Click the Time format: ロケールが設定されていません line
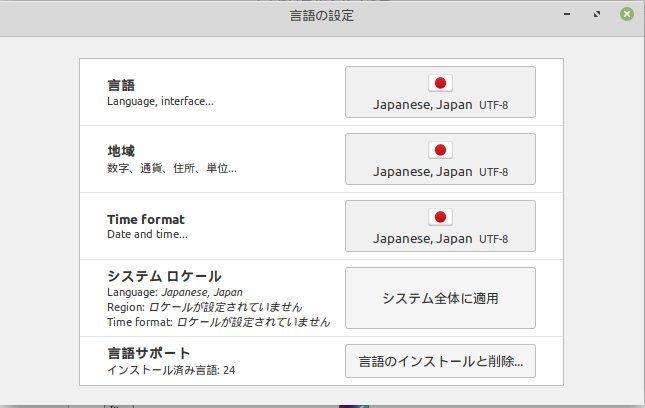Image resolution: width=645 pixels, height=408 pixels. click(218, 322)
